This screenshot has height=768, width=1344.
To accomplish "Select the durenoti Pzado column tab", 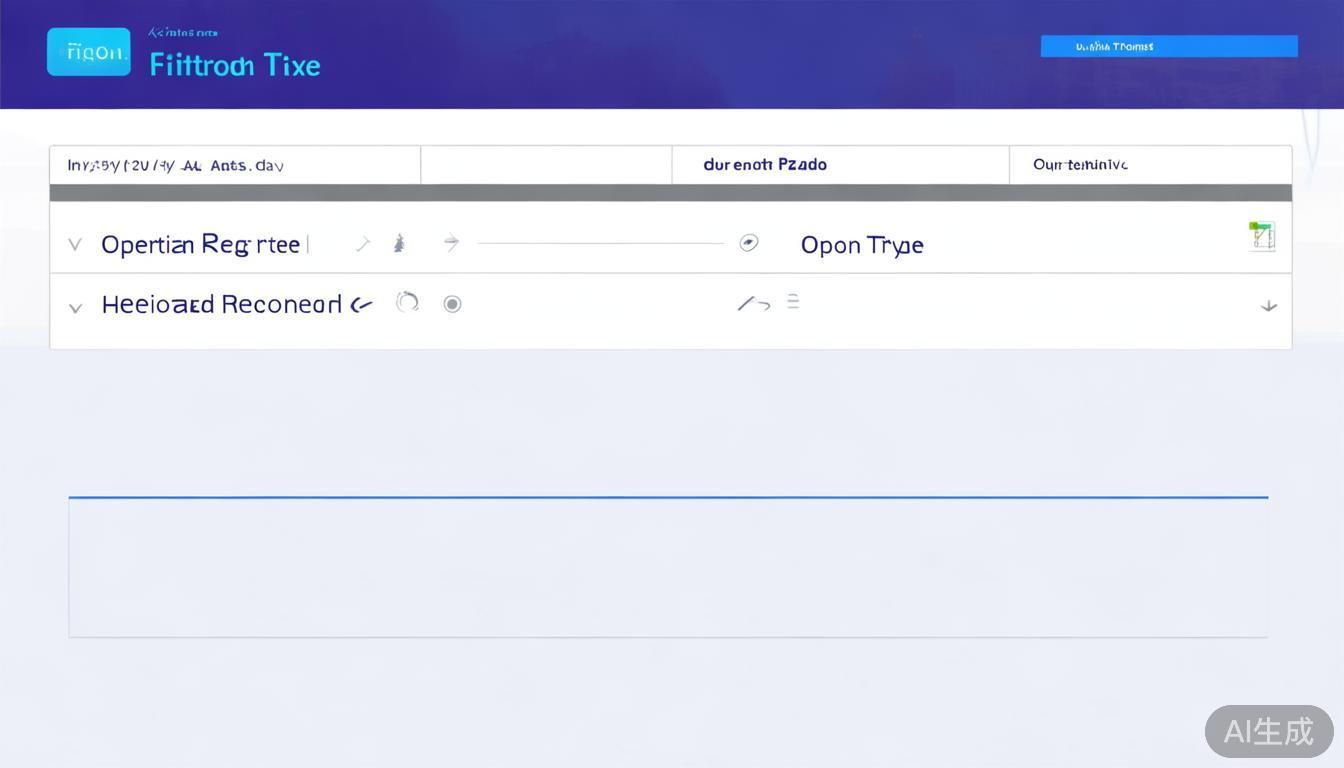I will (765, 165).
